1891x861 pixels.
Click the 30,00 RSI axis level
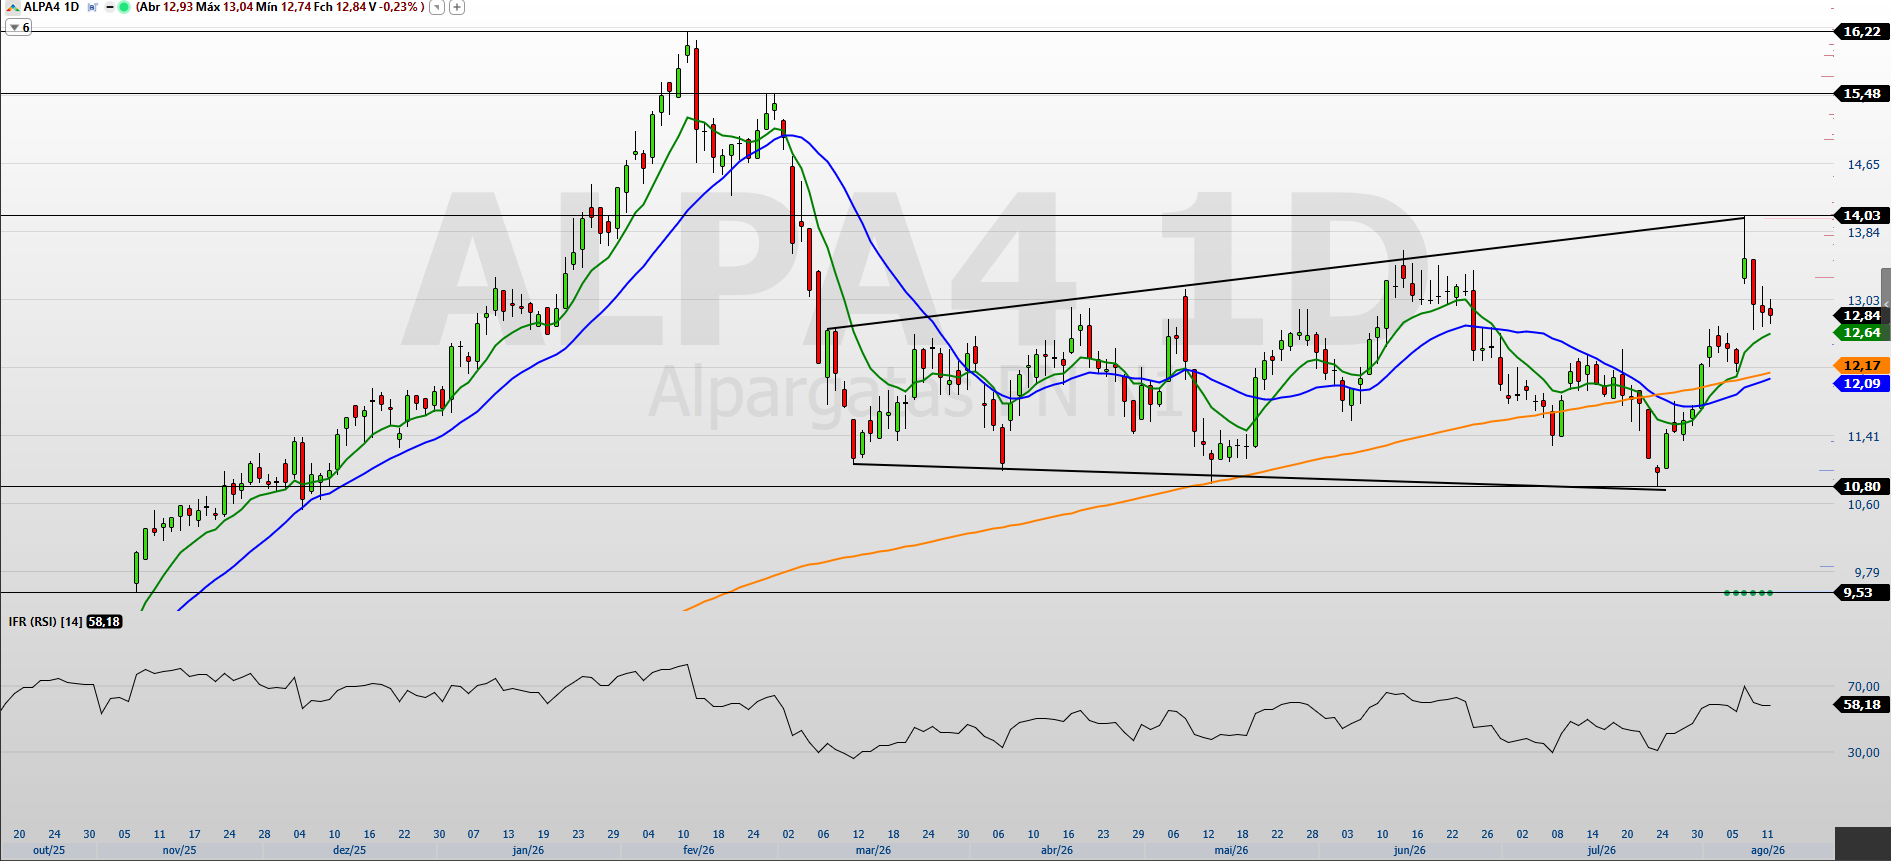[1863, 752]
